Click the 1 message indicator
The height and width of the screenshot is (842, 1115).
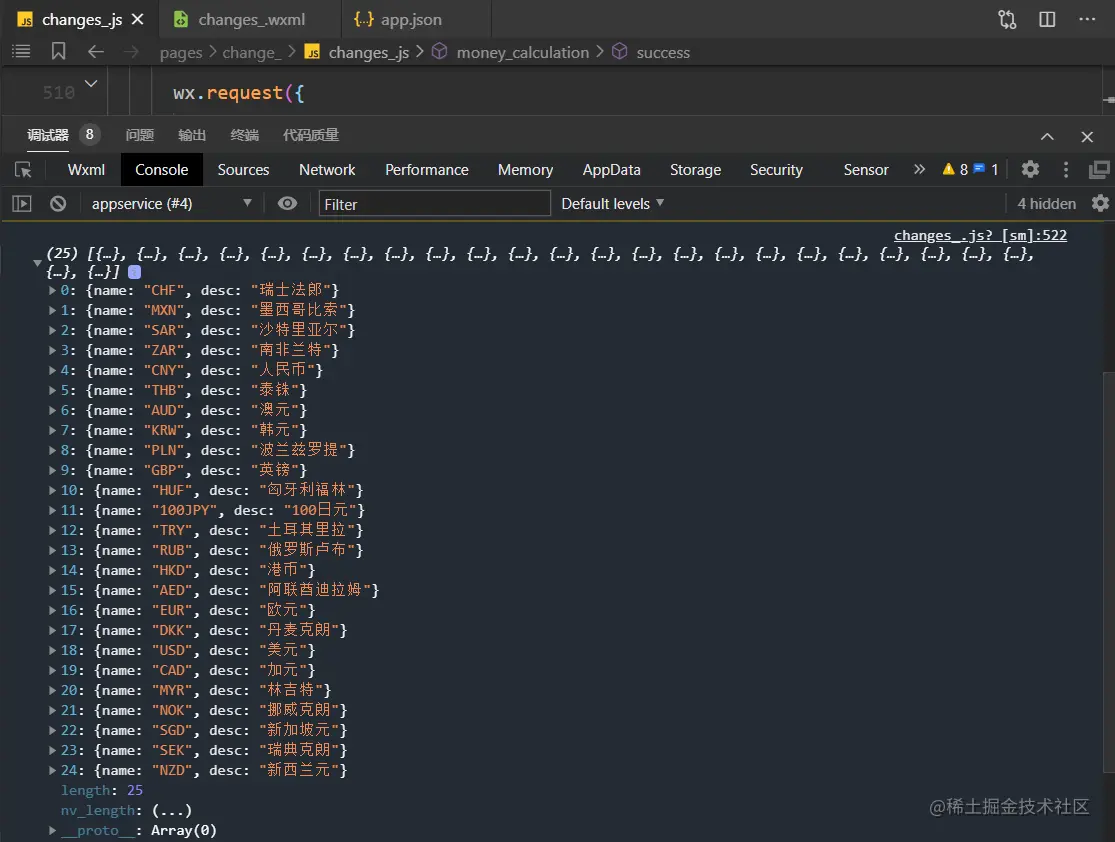click(x=986, y=169)
